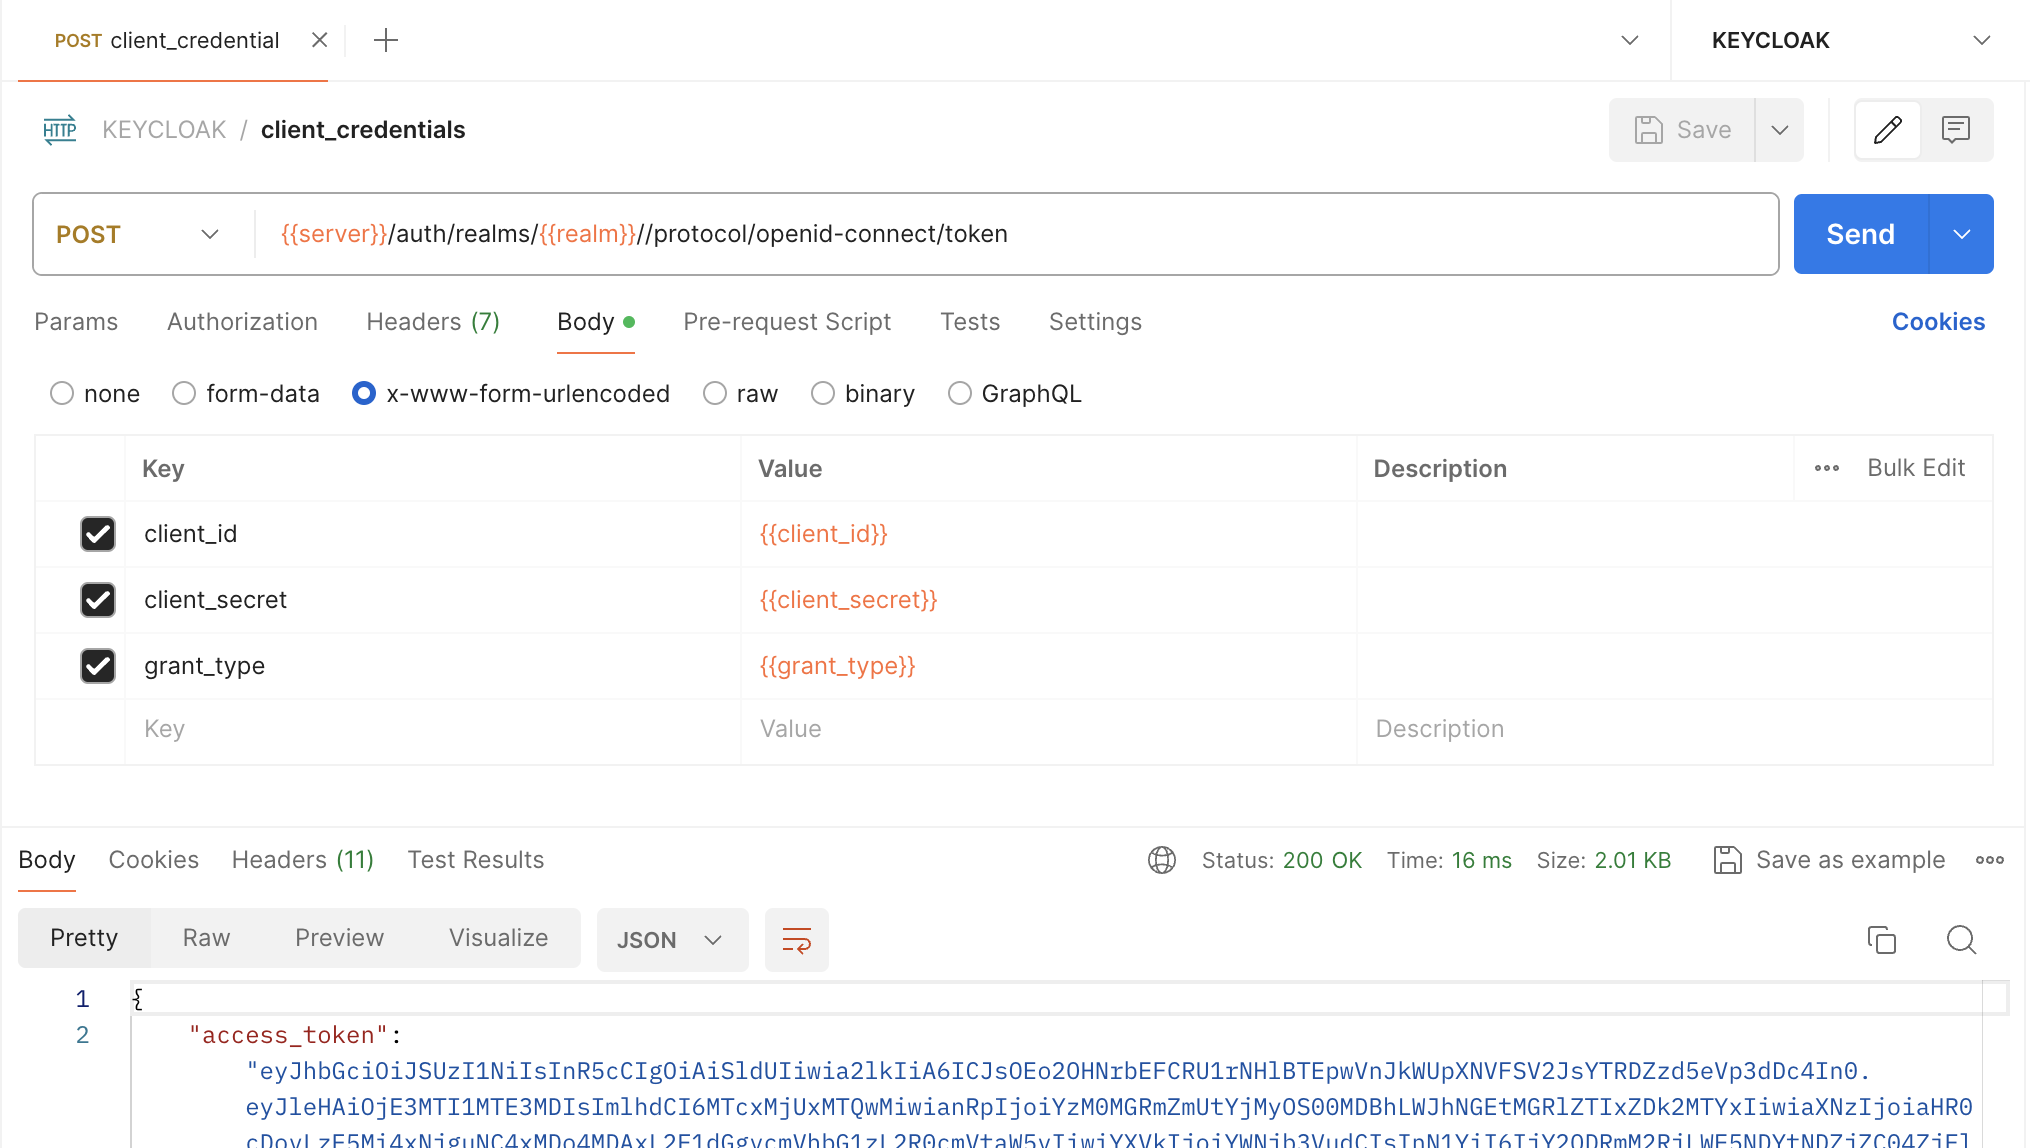
Task: Open the KEYCLOAK environment dropdown
Action: click(x=1850, y=41)
